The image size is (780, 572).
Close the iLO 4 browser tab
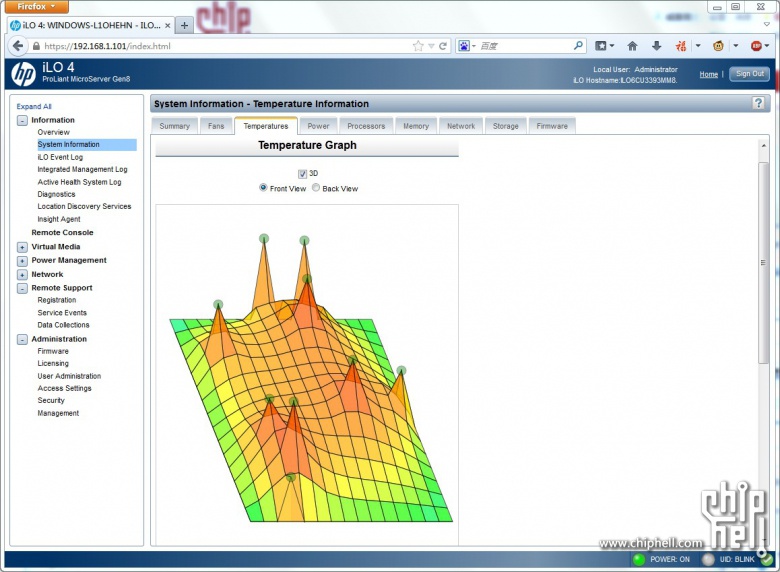click(x=168, y=25)
